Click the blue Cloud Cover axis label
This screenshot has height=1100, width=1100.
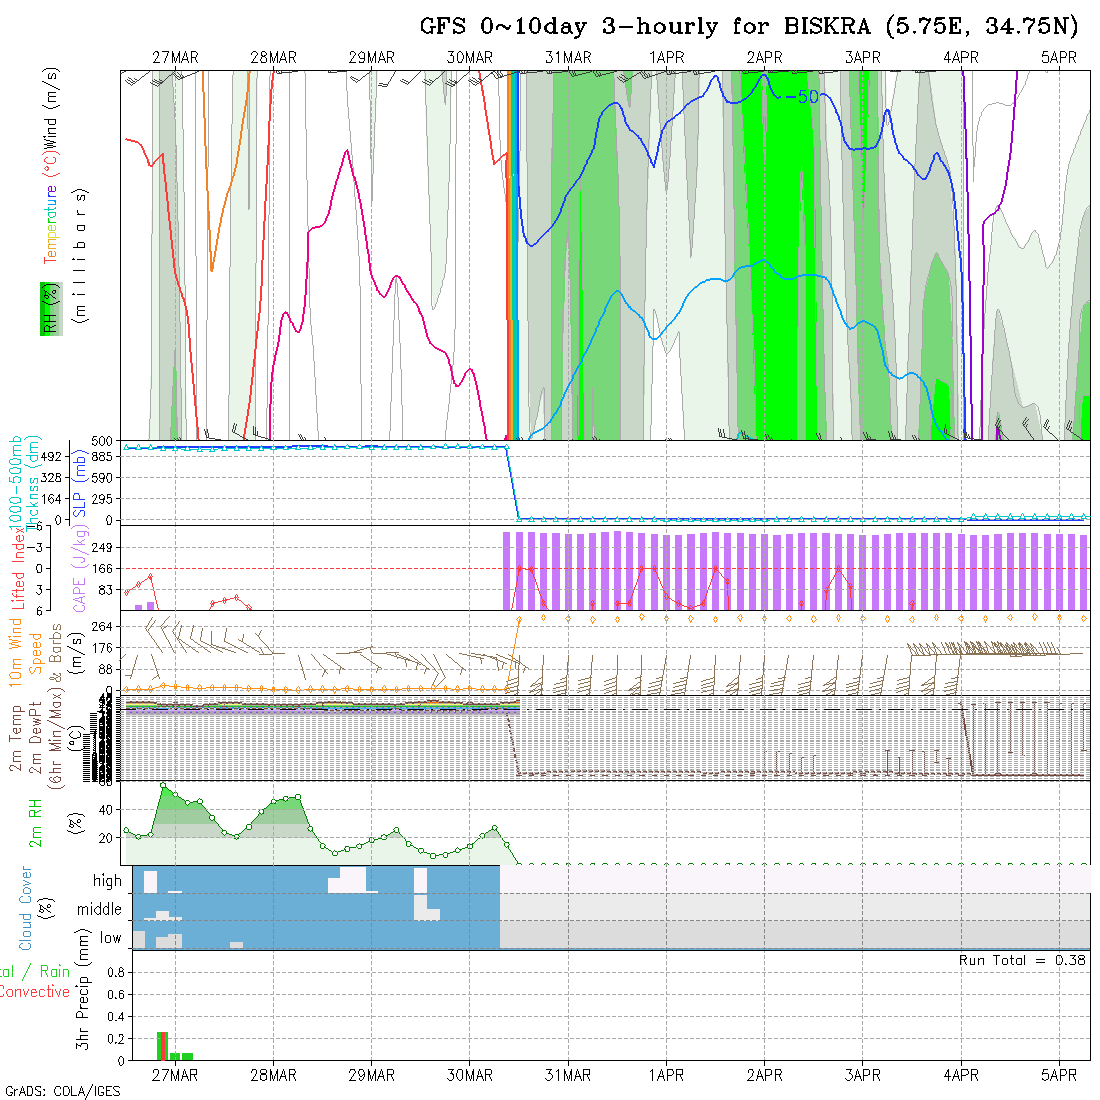[x=25, y=908]
